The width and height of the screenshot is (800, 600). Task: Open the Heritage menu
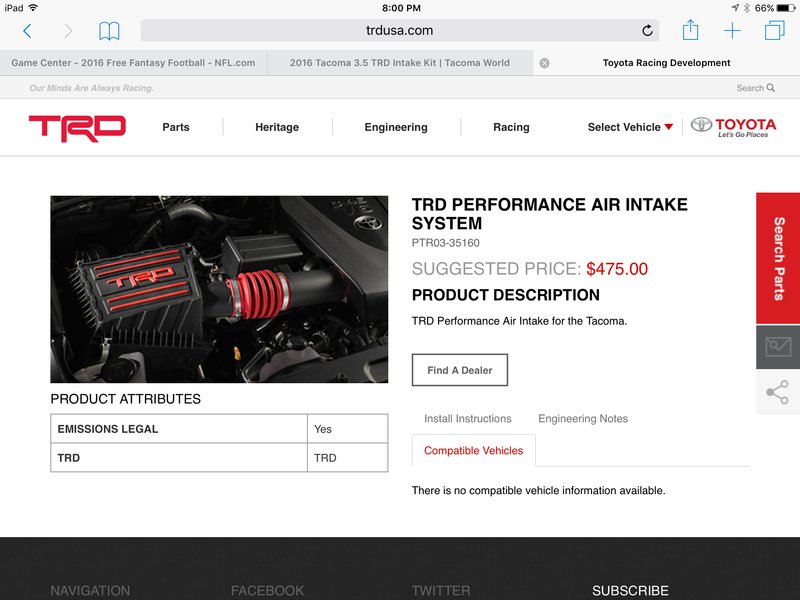coord(277,127)
